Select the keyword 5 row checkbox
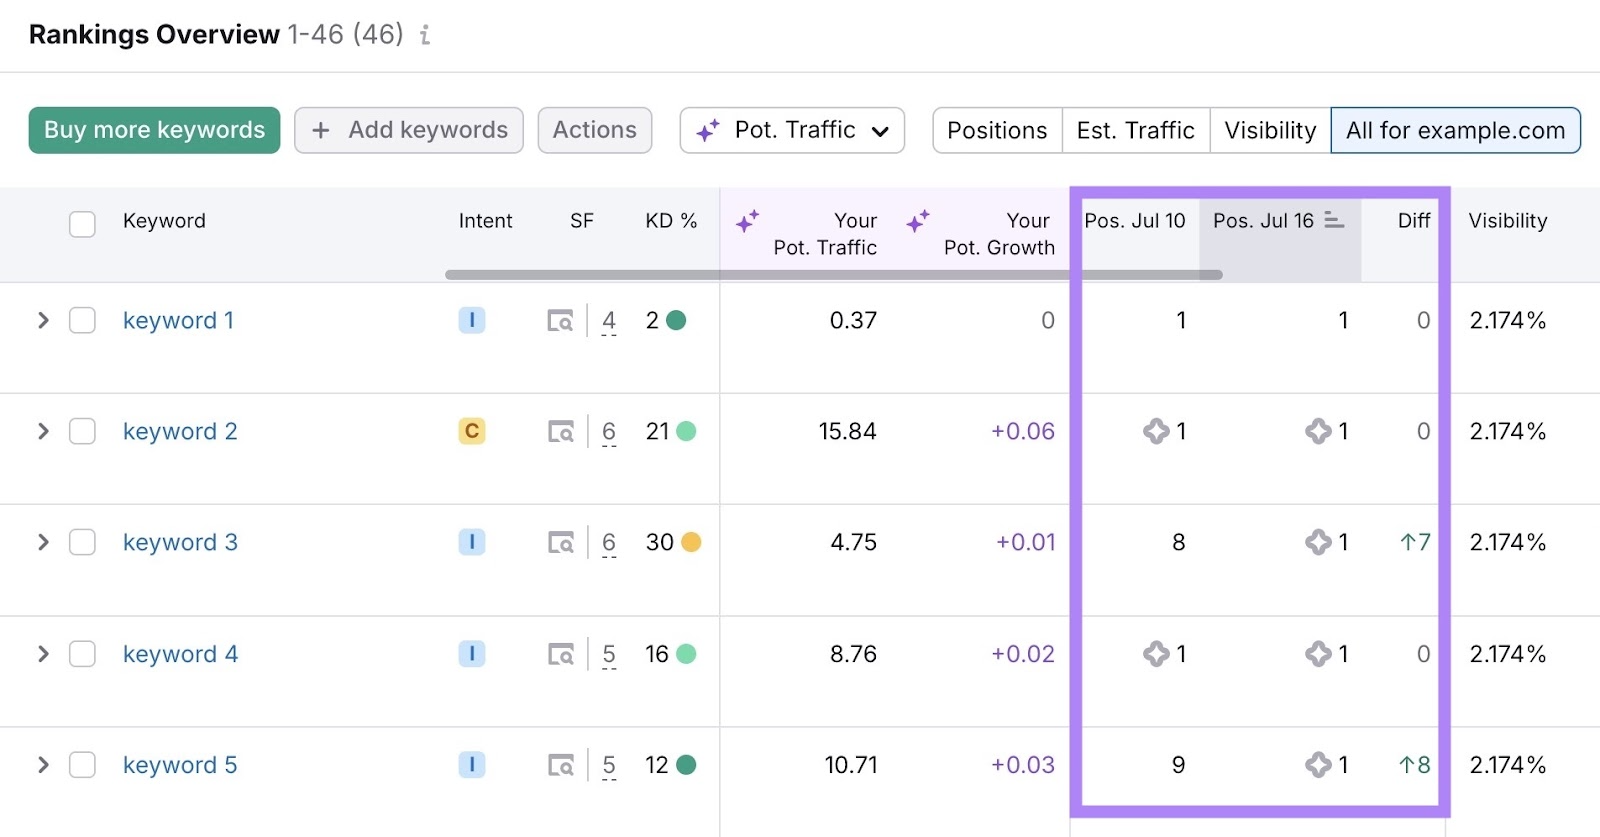The image size is (1600, 837). pyautogui.click(x=82, y=765)
